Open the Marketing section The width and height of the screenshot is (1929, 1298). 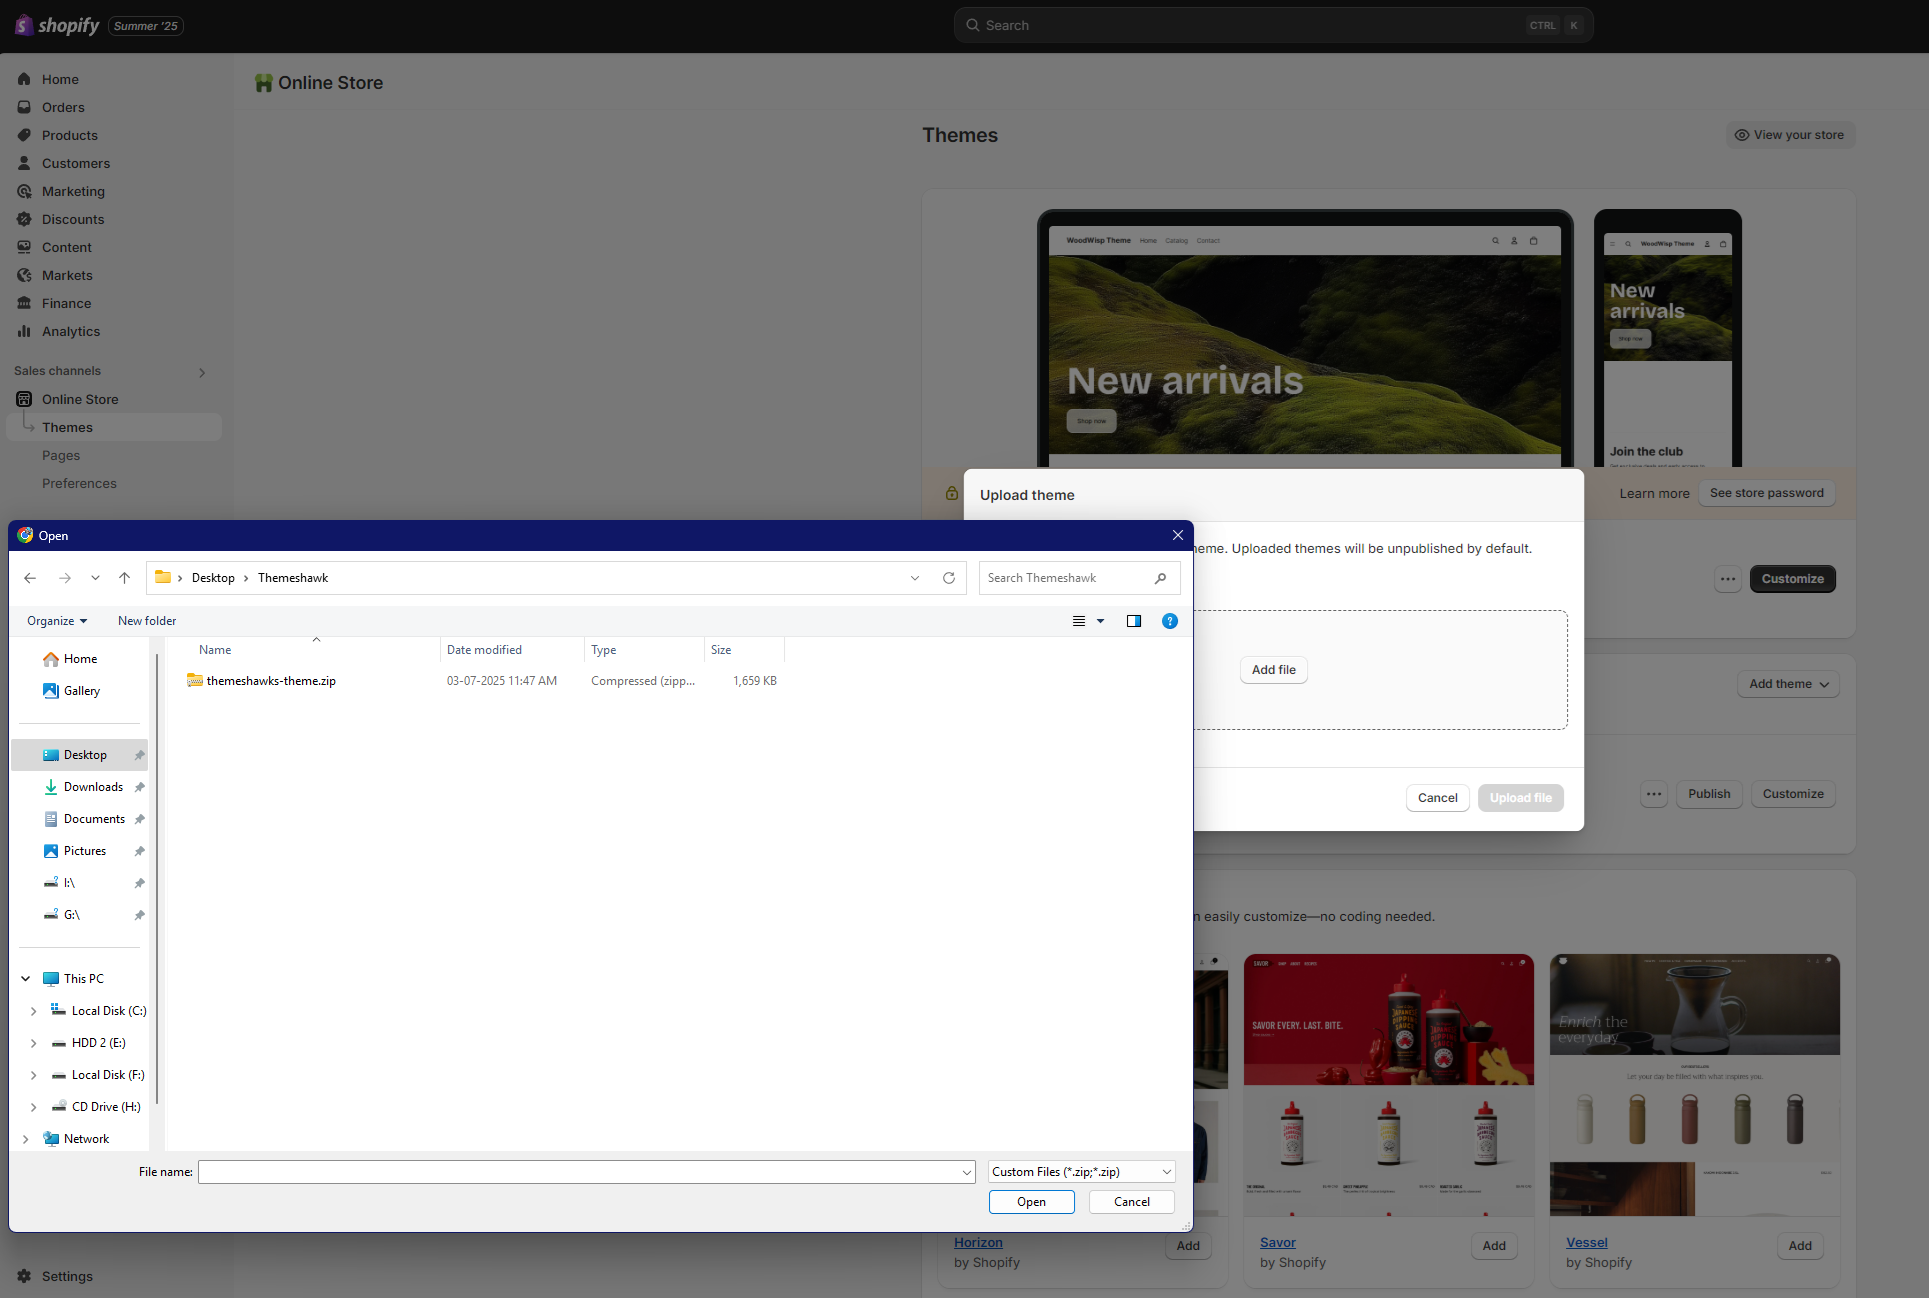click(73, 191)
